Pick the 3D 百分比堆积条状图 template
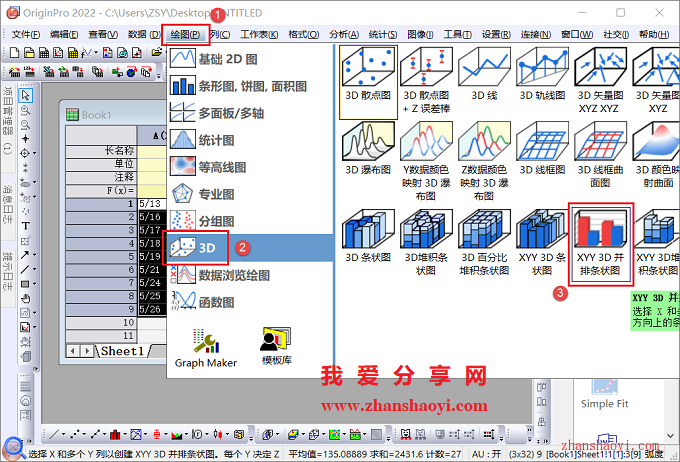This screenshot has height=462, width=680. coord(484,243)
